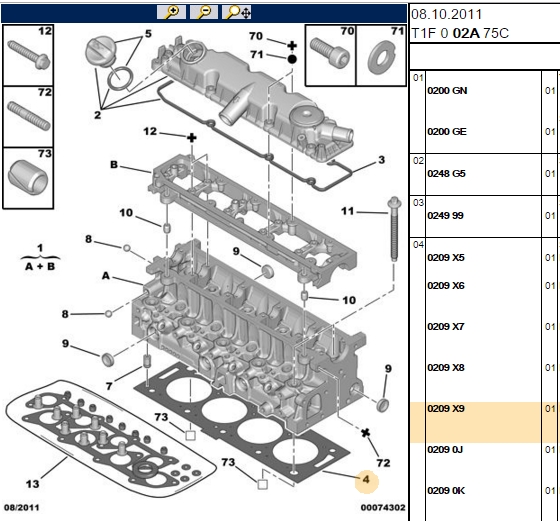Select the zoom and pan magnifier tool
This screenshot has height=521, width=560.
[236, 12]
